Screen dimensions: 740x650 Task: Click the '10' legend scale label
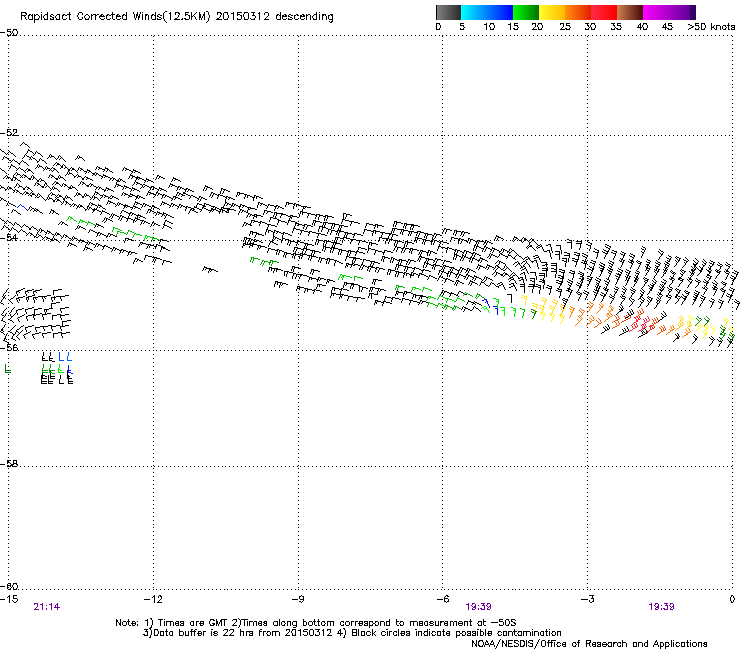(x=489, y=26)
